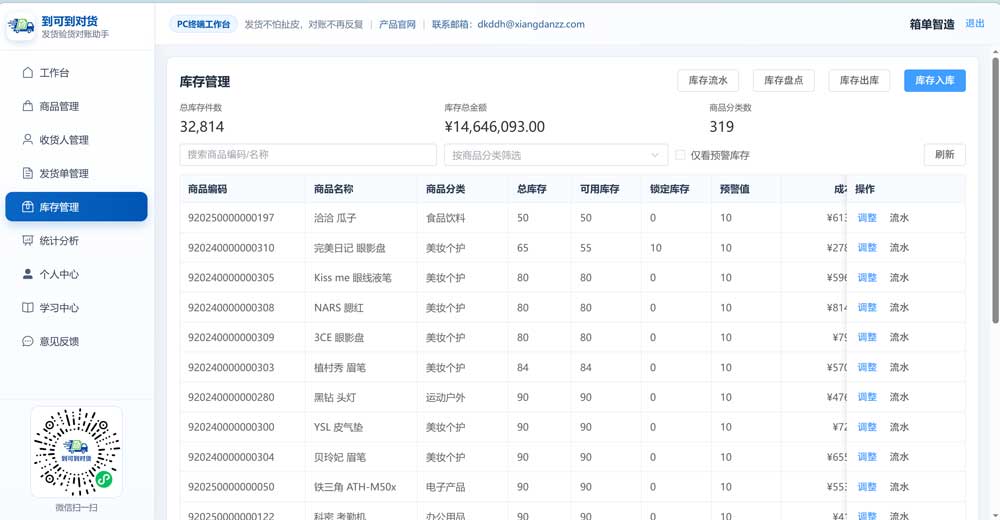Click product code 920240000000310
1000x520 pixels.
point(231,248)
